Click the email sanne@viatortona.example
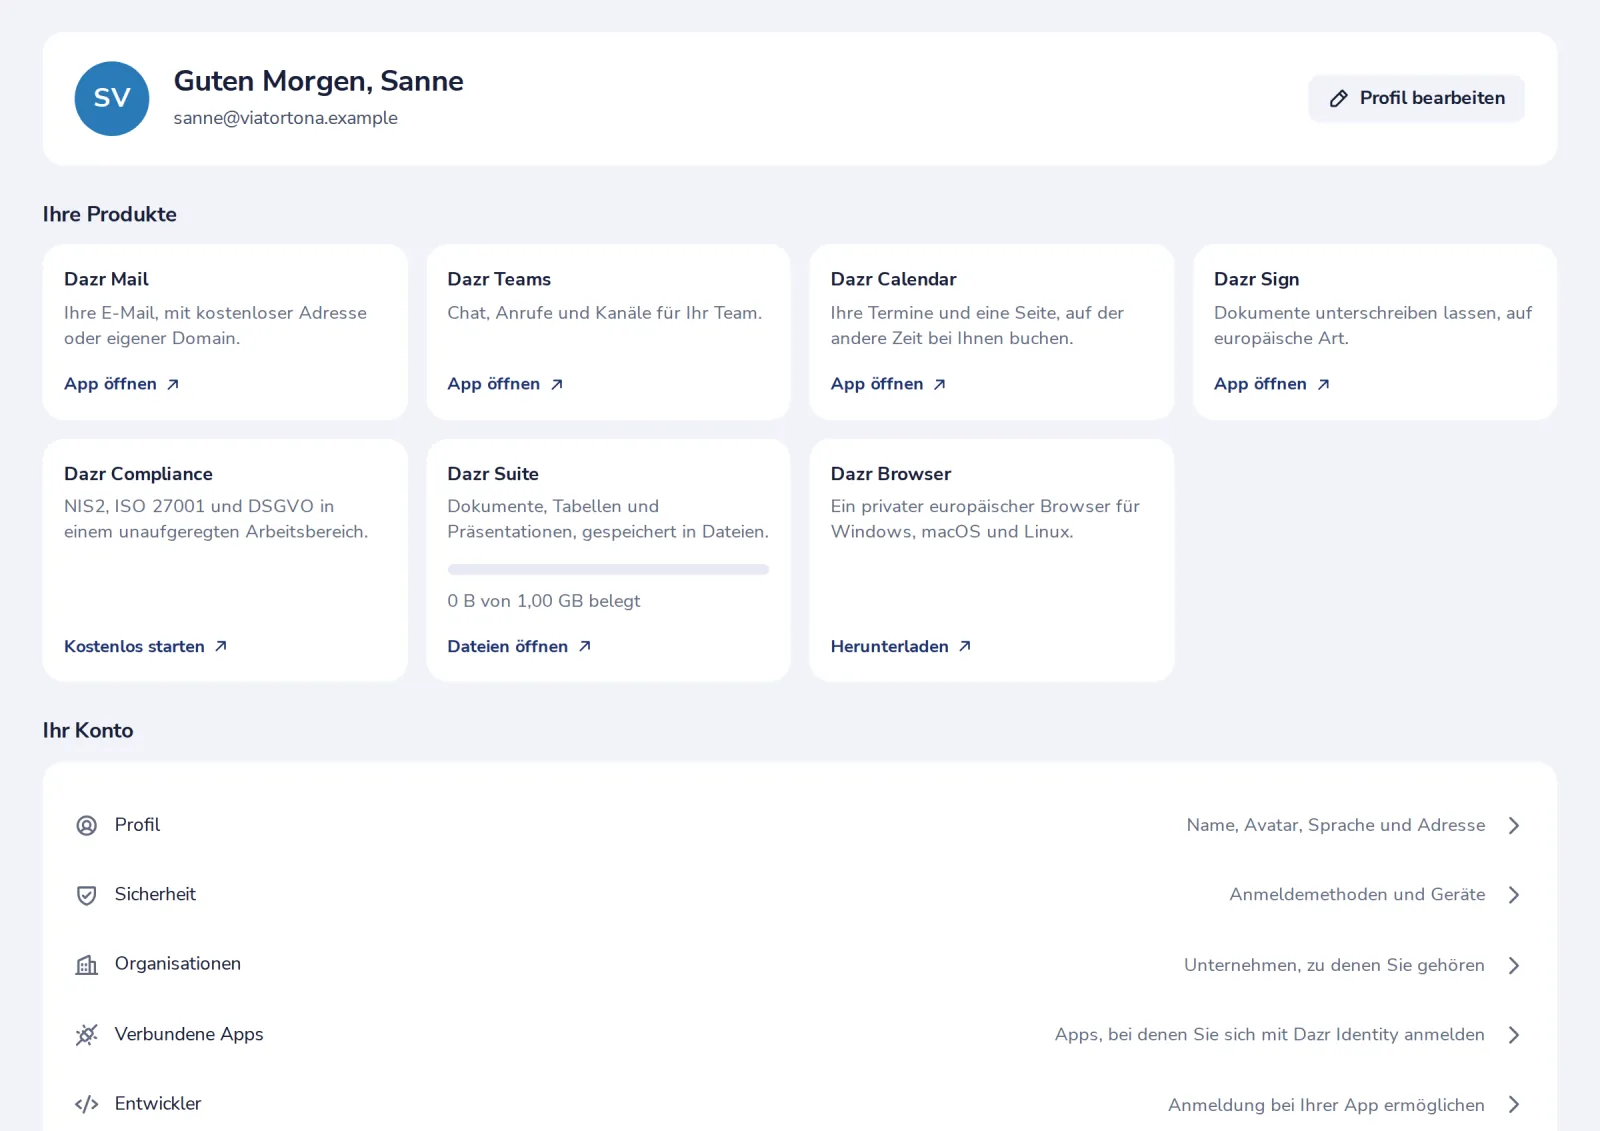 pos(286,118)
